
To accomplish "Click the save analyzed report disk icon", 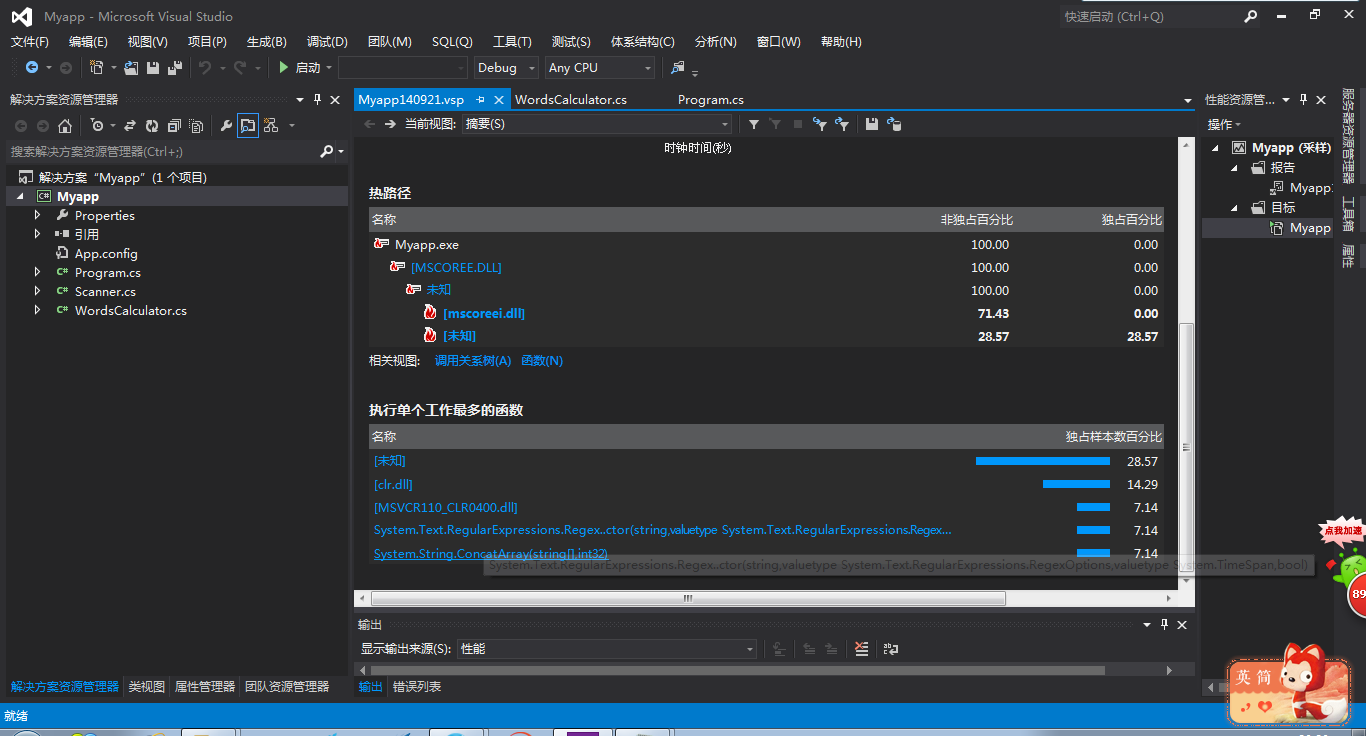I will pyautogui.click(x=872, y=124).
